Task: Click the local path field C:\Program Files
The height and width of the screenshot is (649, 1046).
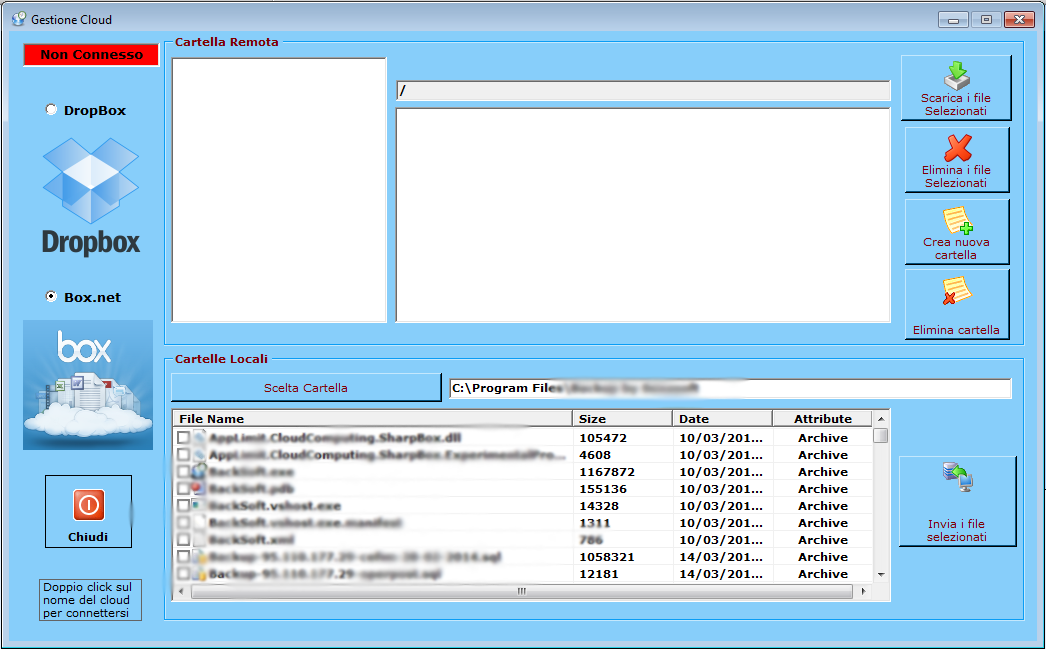Action: [730, 388]
